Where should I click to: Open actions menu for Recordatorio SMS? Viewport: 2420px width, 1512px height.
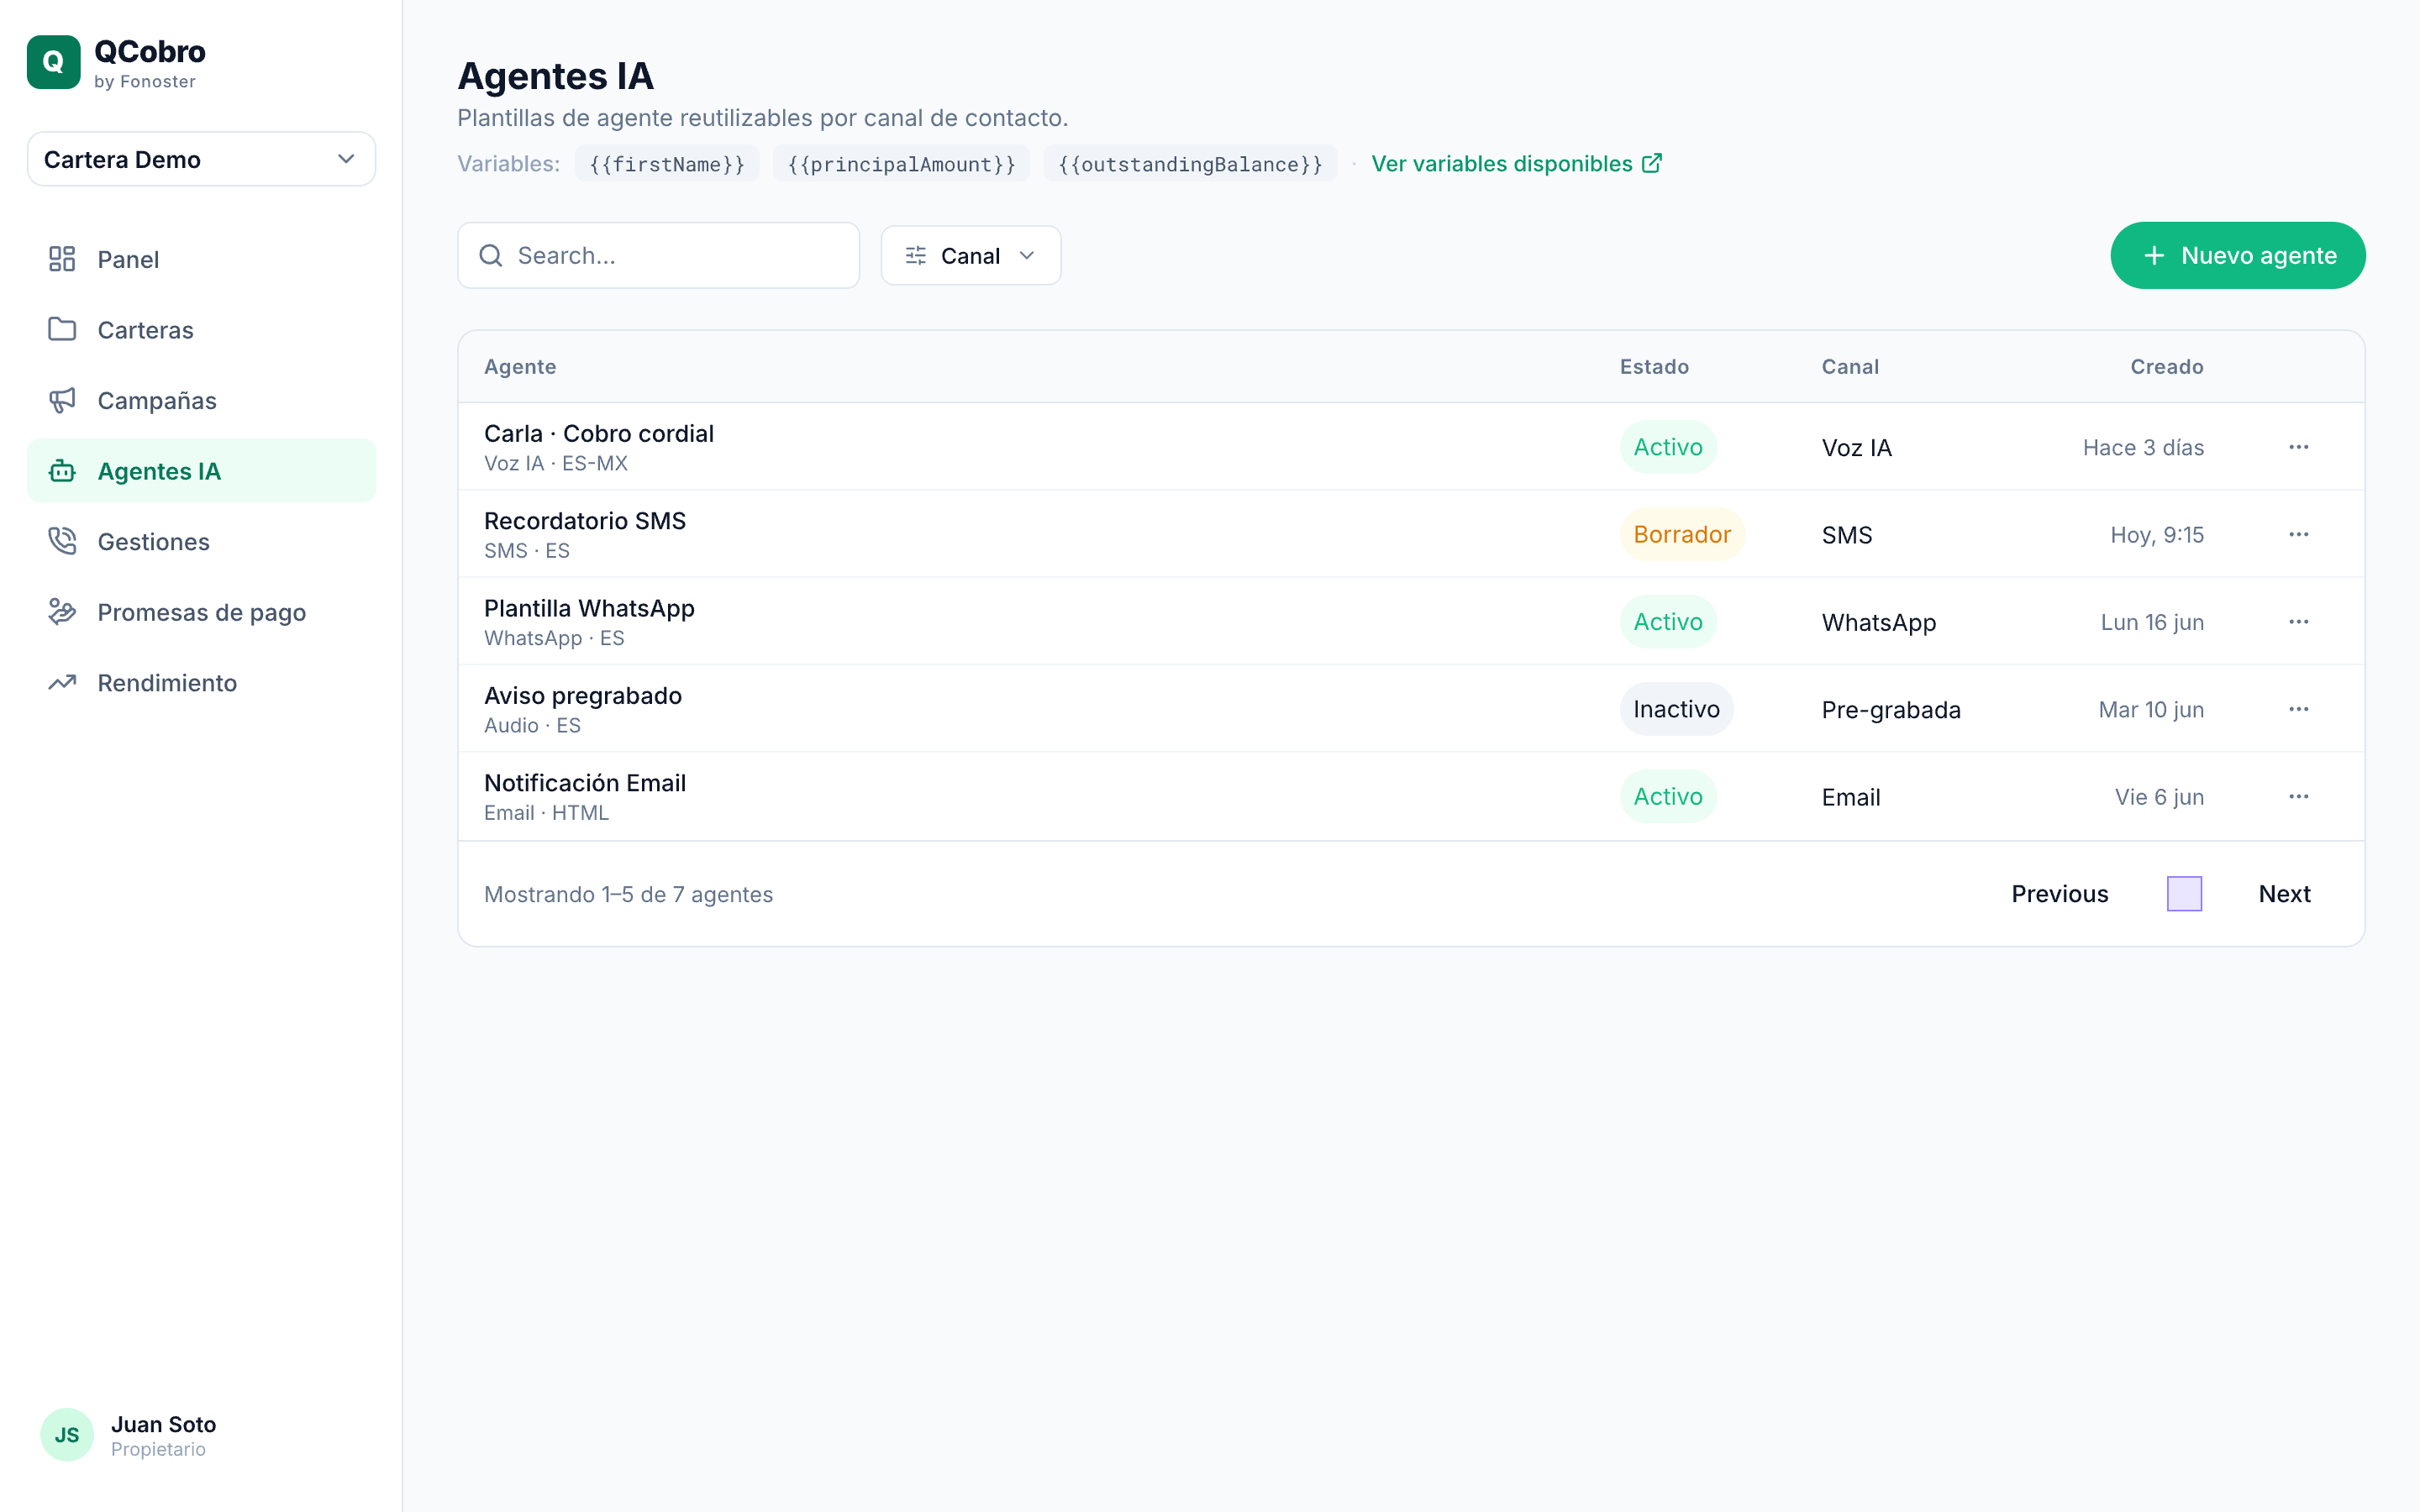pos(2298,534)
